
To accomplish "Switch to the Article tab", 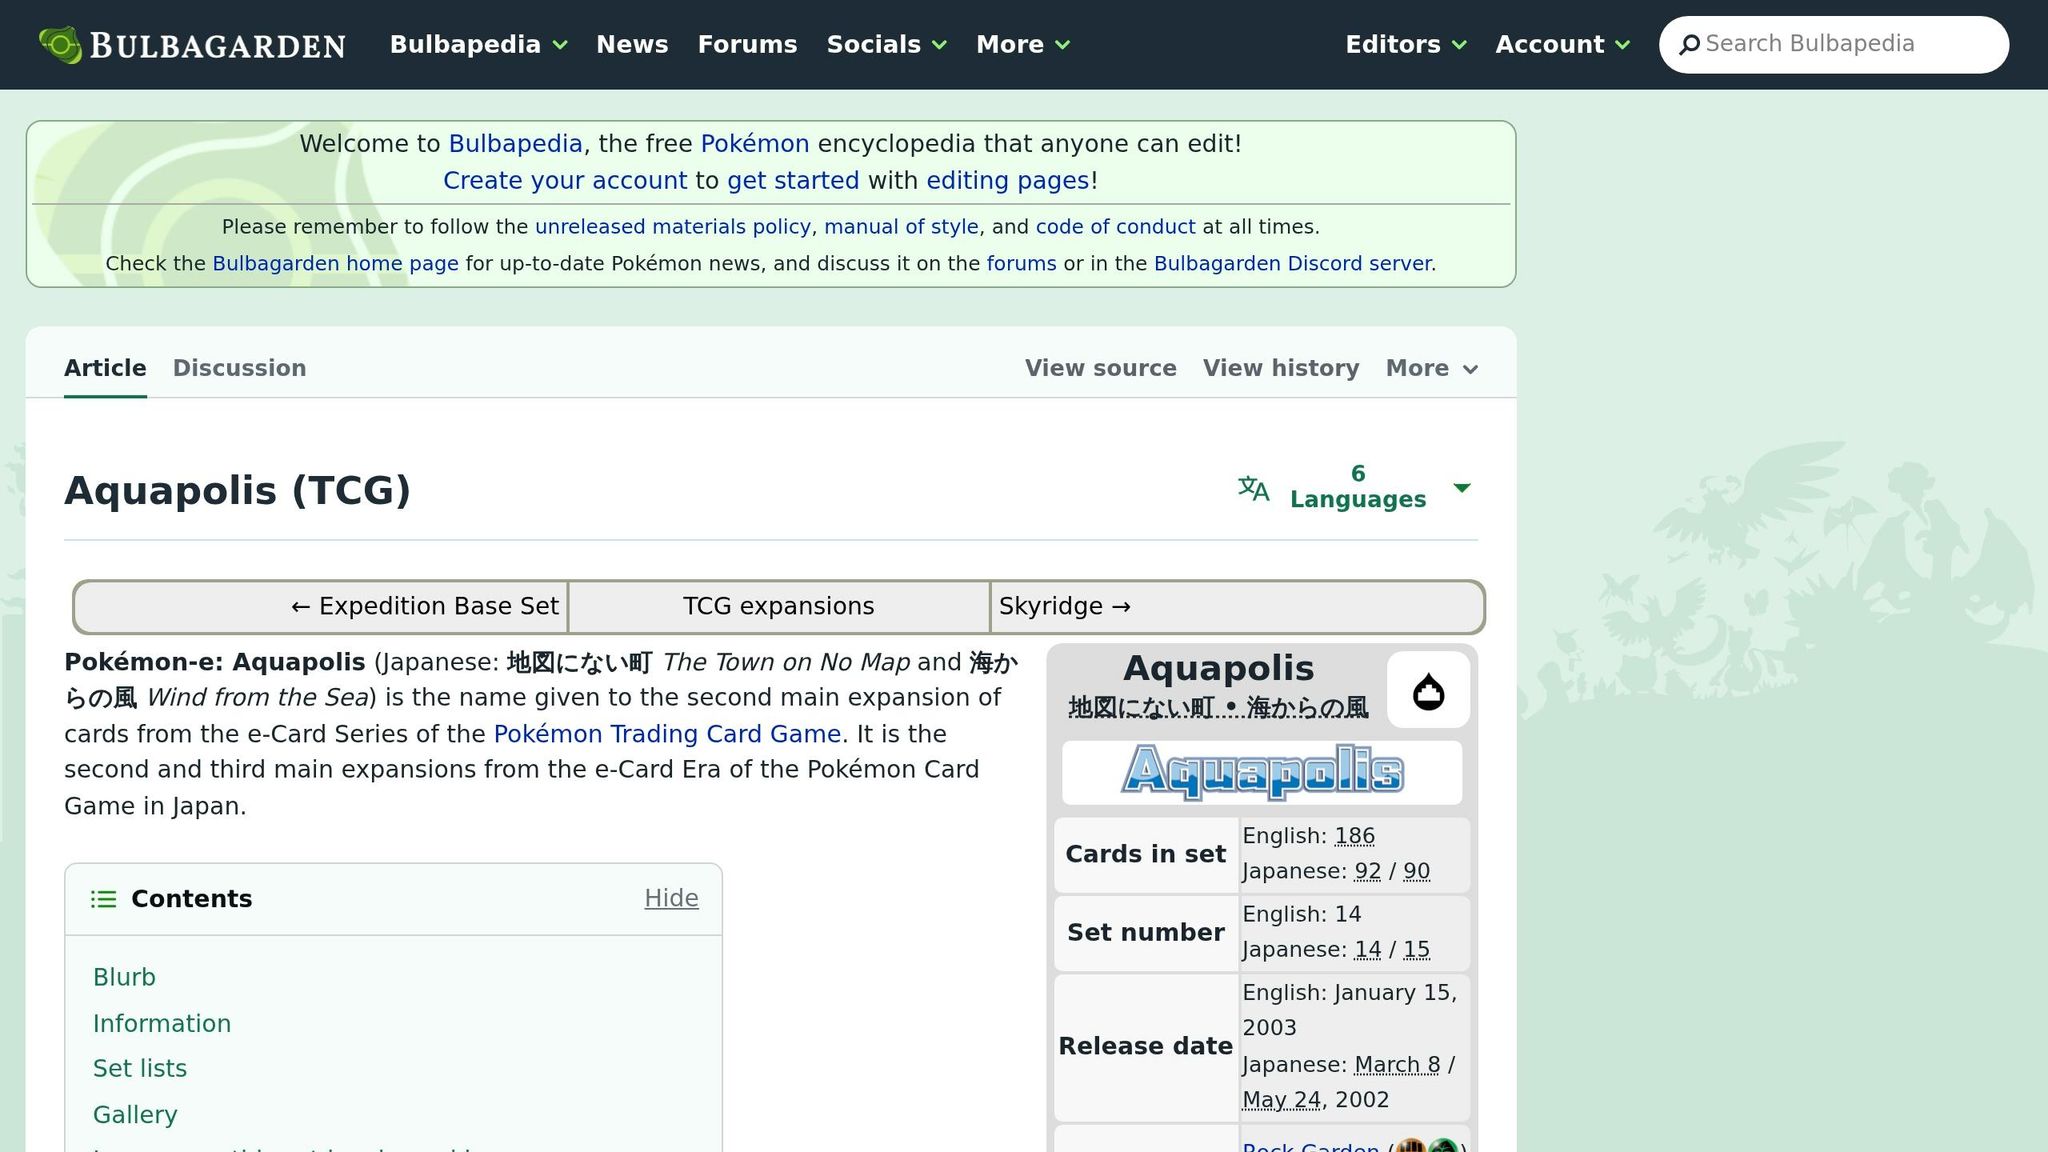I will 105,368.
